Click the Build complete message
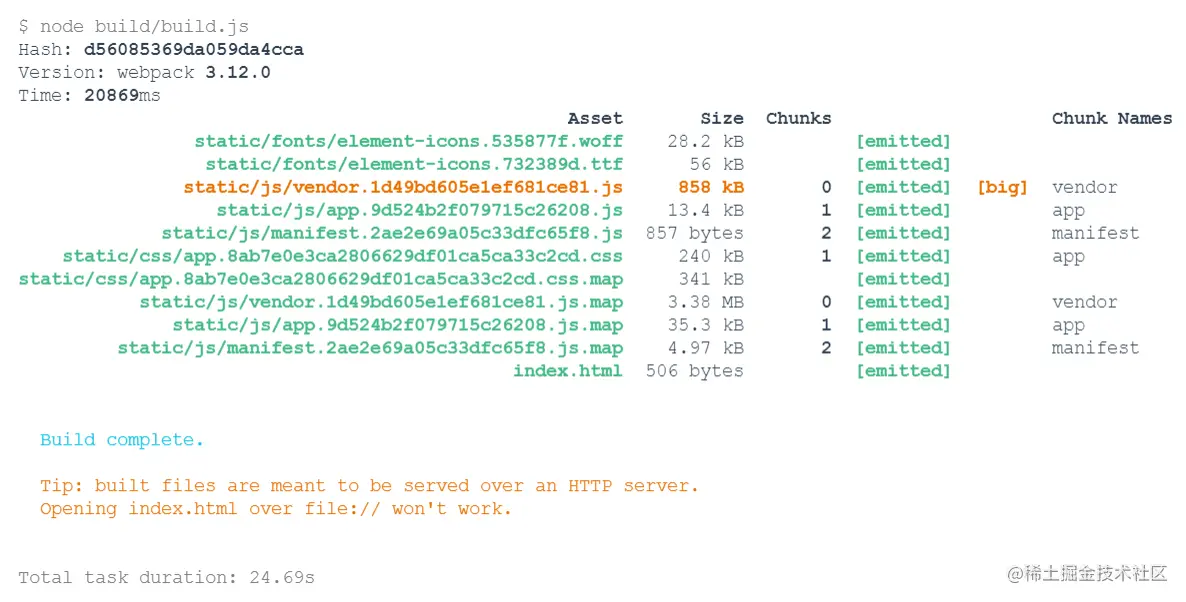 (x=122, y=440)
